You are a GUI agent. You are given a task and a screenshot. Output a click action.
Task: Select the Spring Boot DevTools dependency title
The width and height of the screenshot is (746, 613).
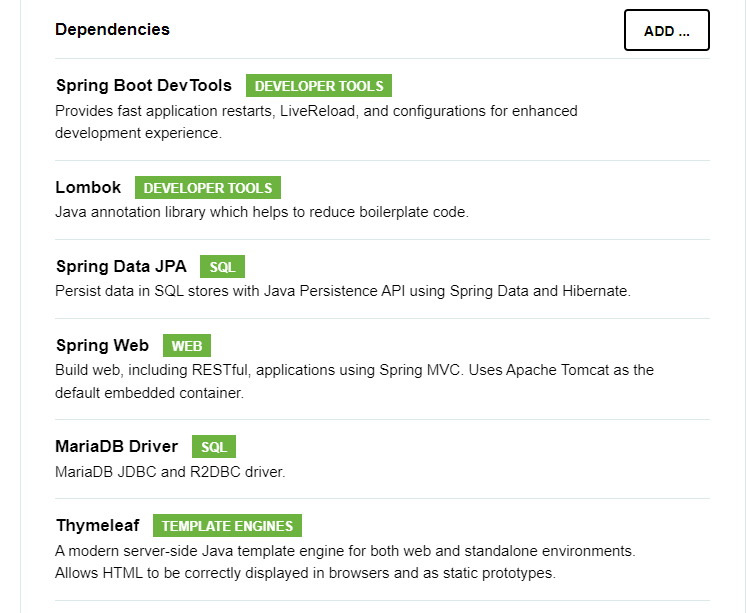click(x=144, y=86)
